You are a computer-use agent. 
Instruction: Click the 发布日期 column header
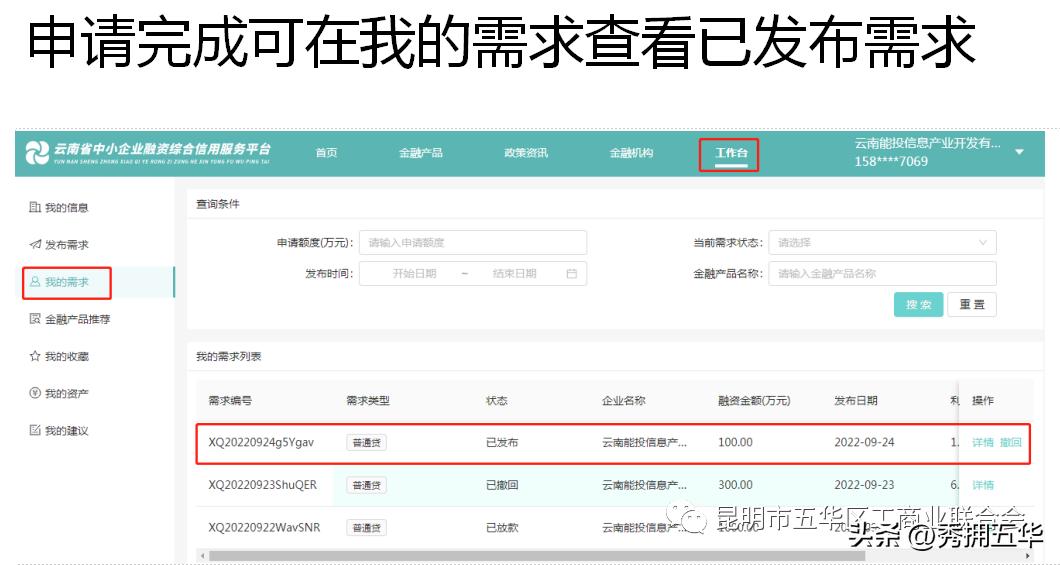pos(856,401)
